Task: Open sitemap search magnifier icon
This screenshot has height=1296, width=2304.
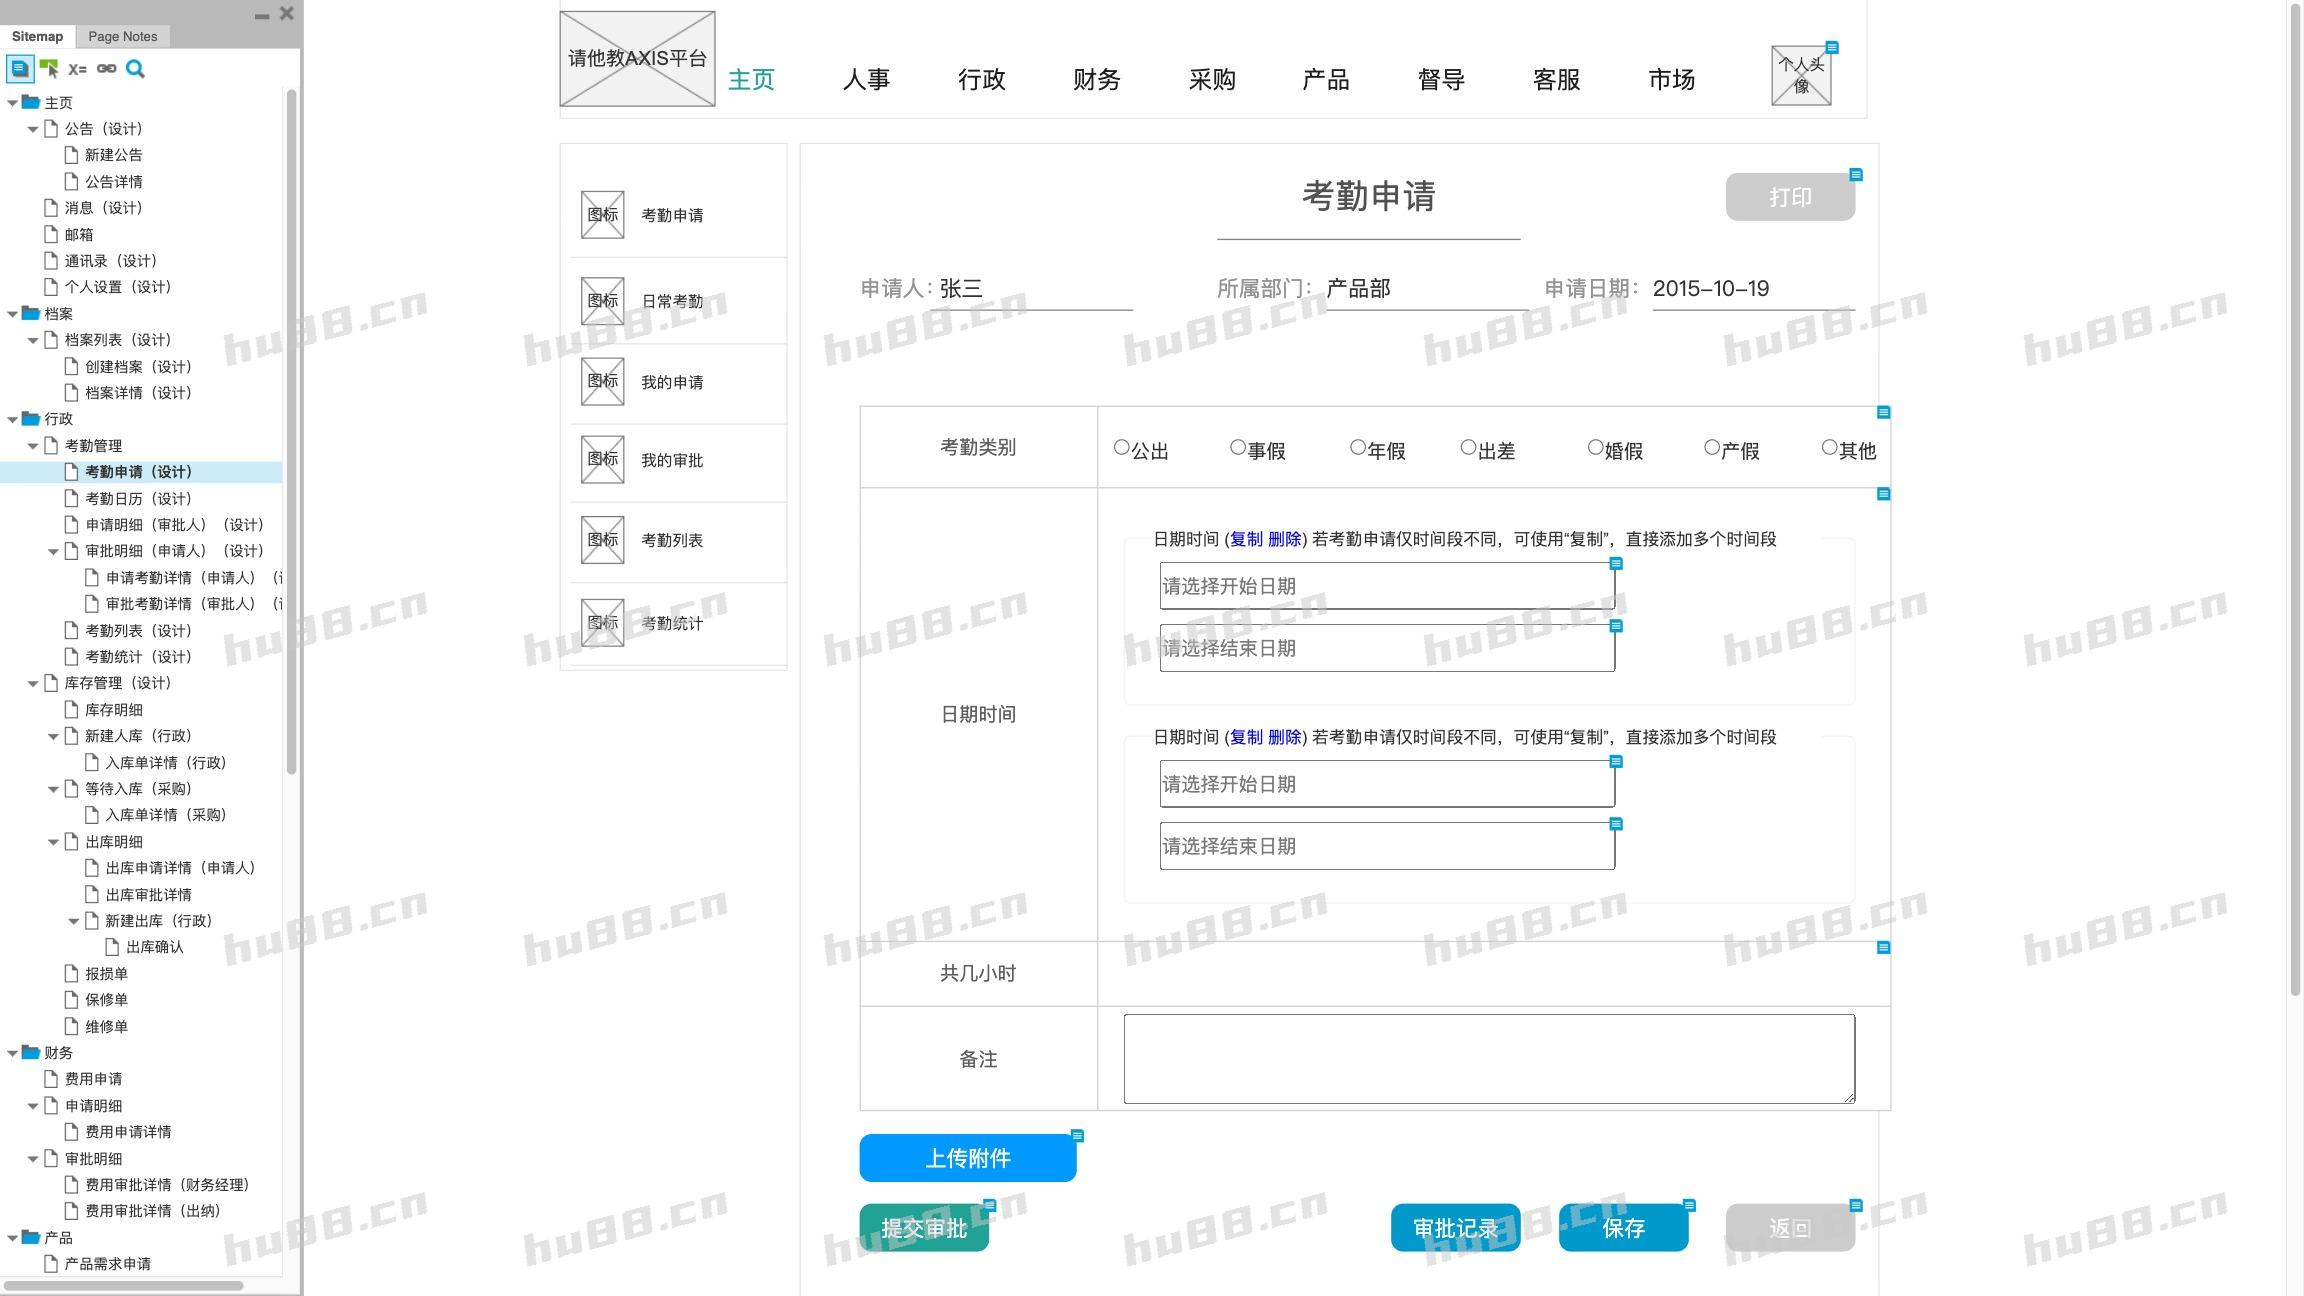Action: click(x=135, y=69)
